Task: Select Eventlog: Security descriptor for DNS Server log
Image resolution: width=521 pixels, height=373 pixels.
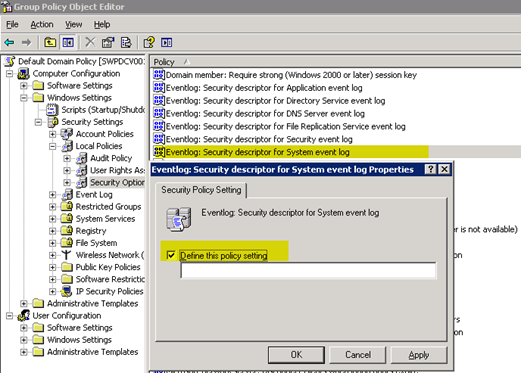Action: tap(265, 114)
